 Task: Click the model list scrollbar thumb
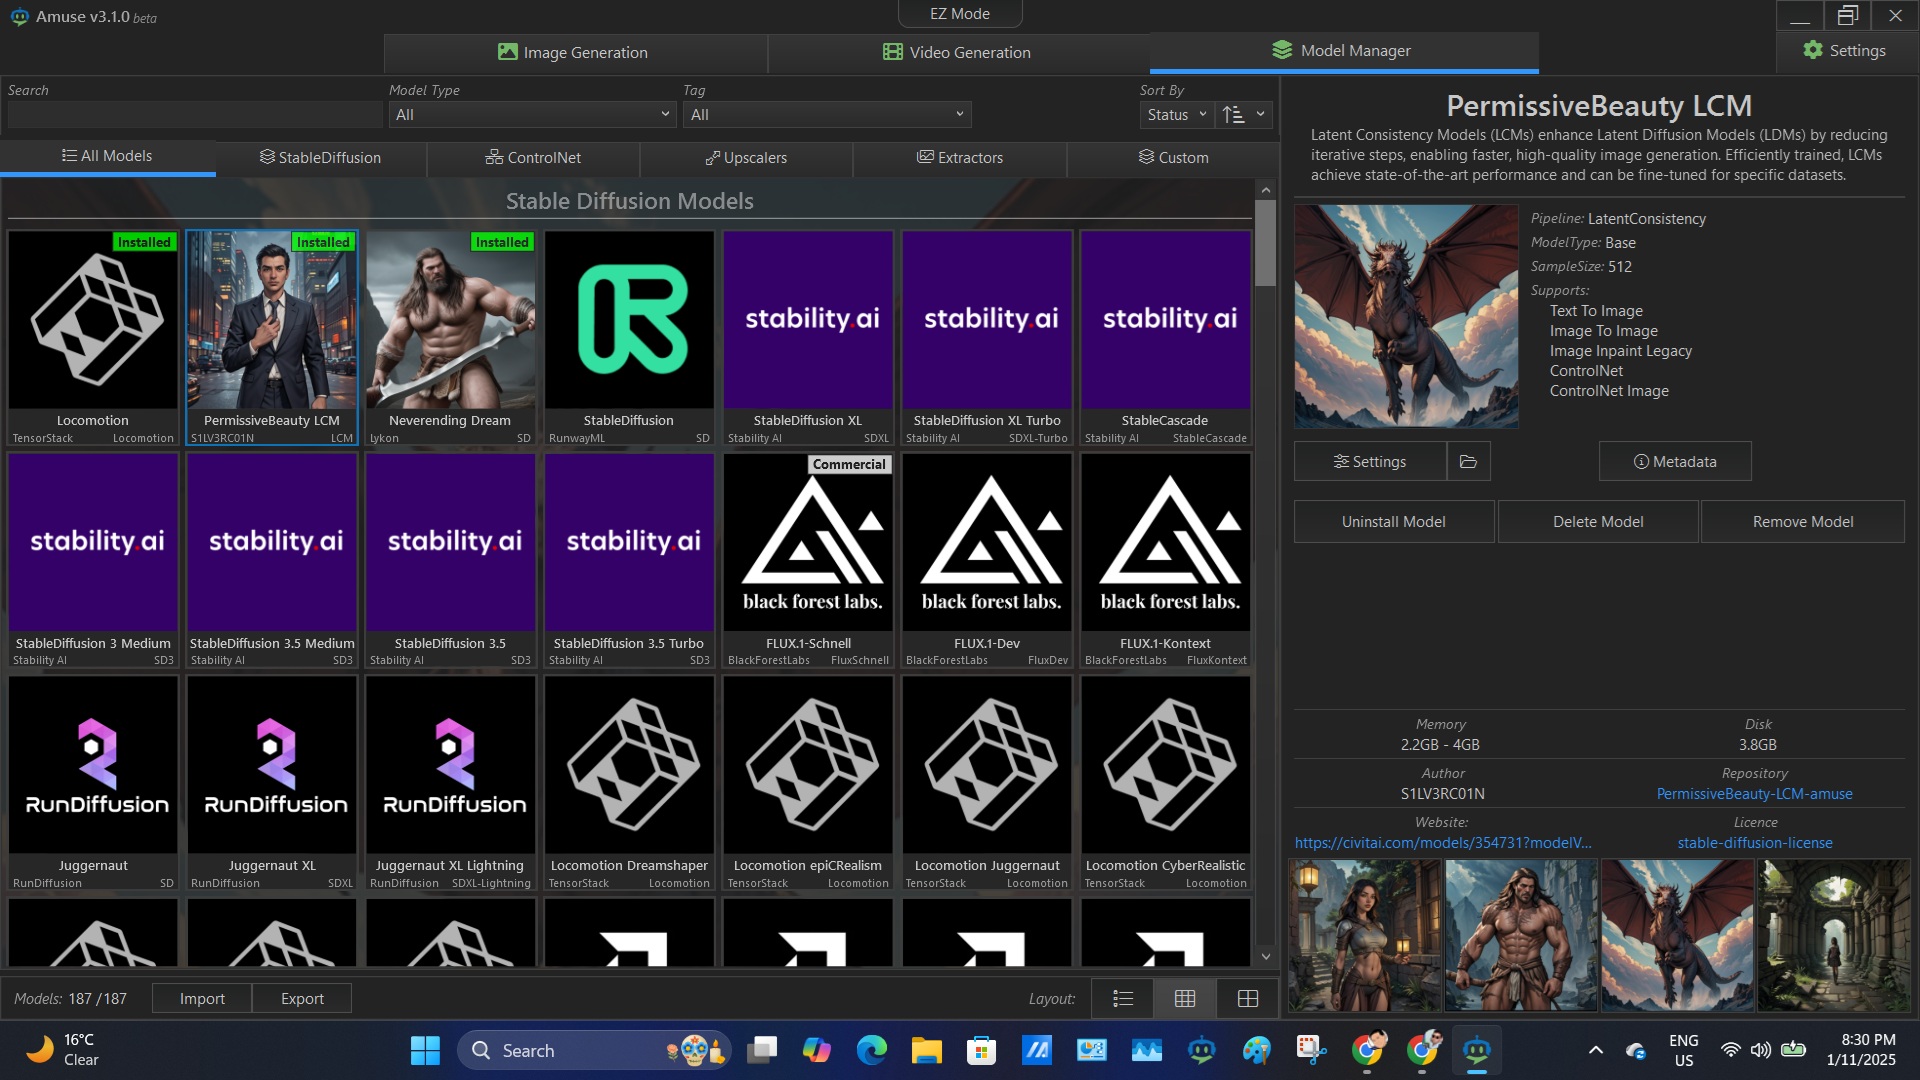(1265, 243)
